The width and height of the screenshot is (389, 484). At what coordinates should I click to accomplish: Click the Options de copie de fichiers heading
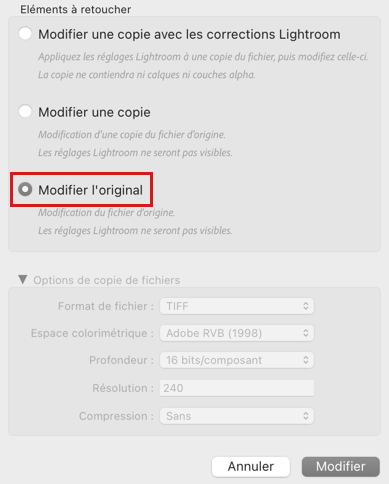coord(107,280)
